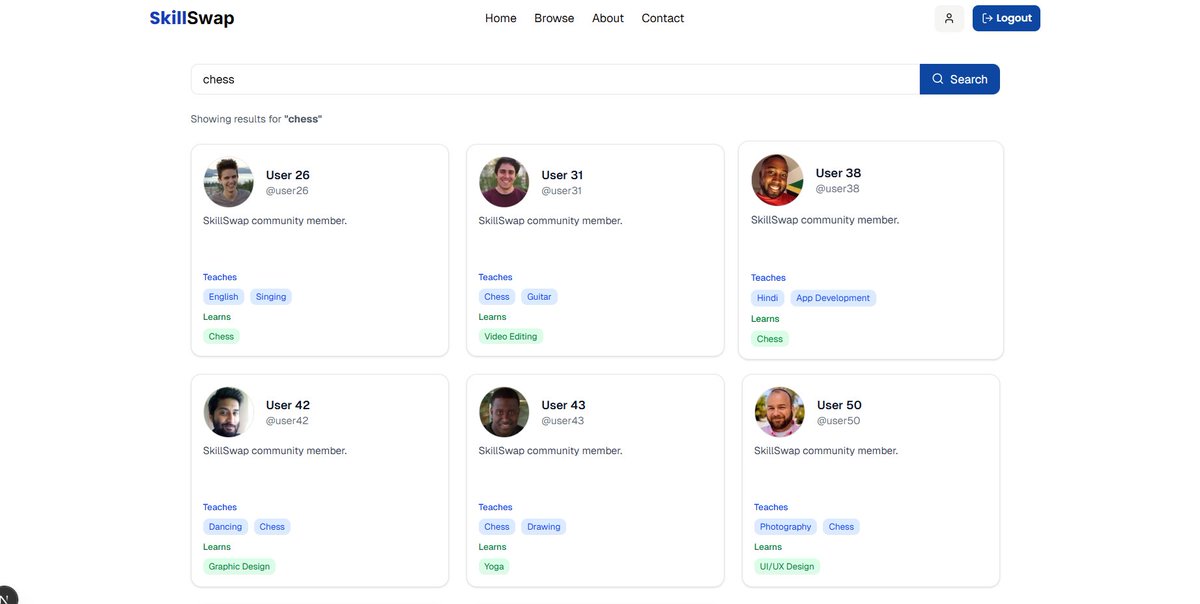
Task: Select the Browse menu item
Action: point(554,17)
